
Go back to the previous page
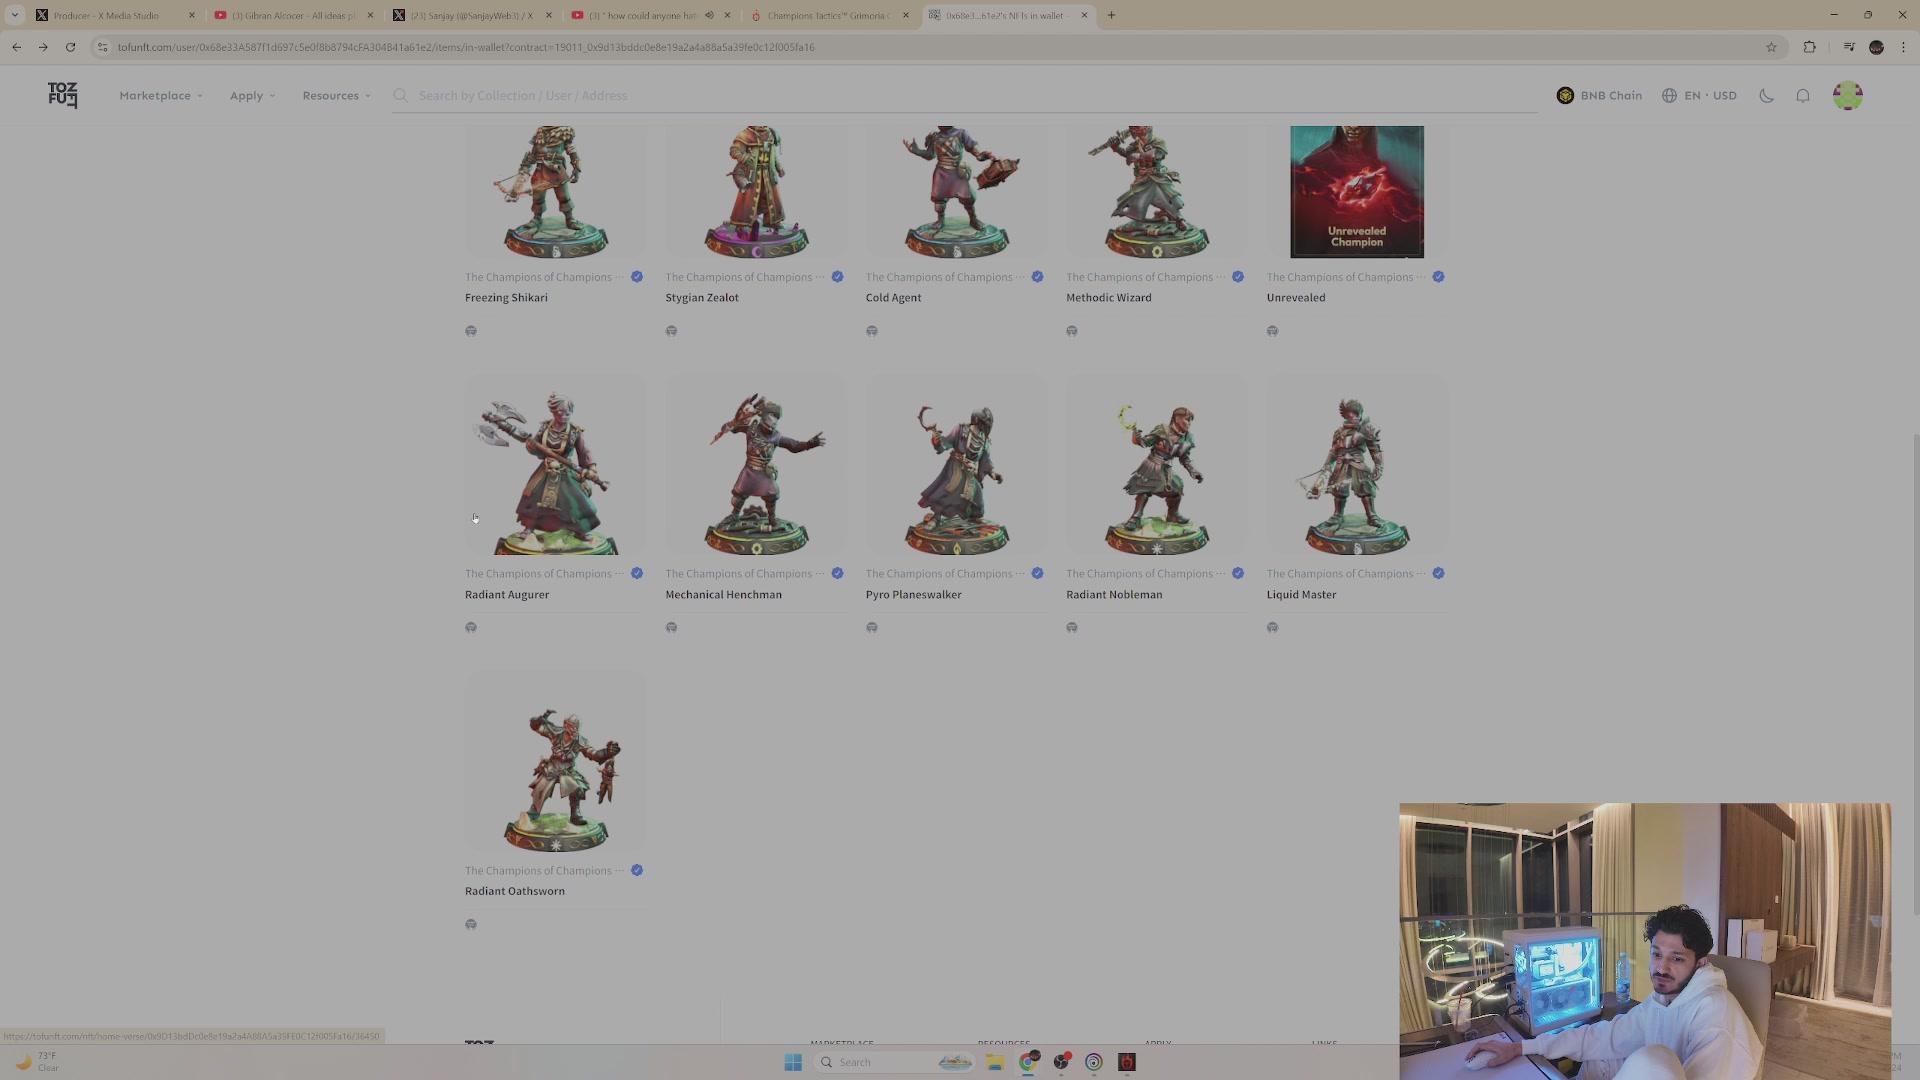coord(16,47)
